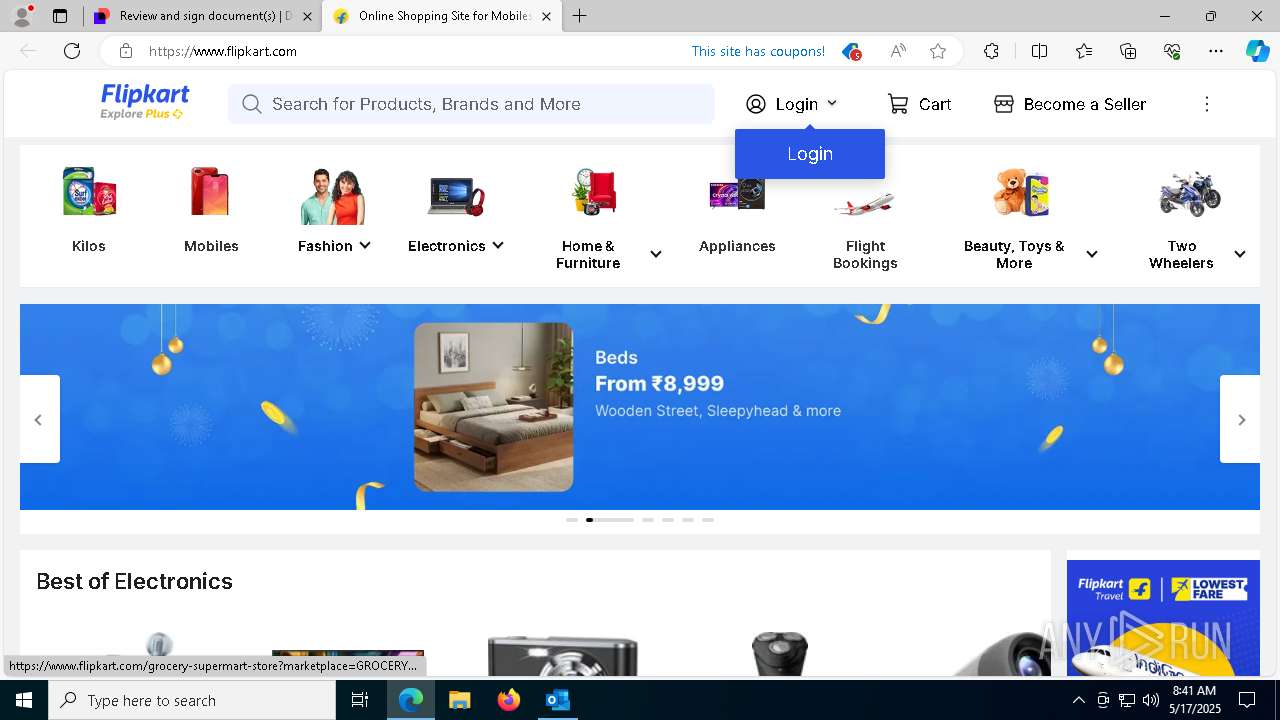Select the Kilos grocery category icon
Viewport: 1280px width, 720px height.
point(89,192)
